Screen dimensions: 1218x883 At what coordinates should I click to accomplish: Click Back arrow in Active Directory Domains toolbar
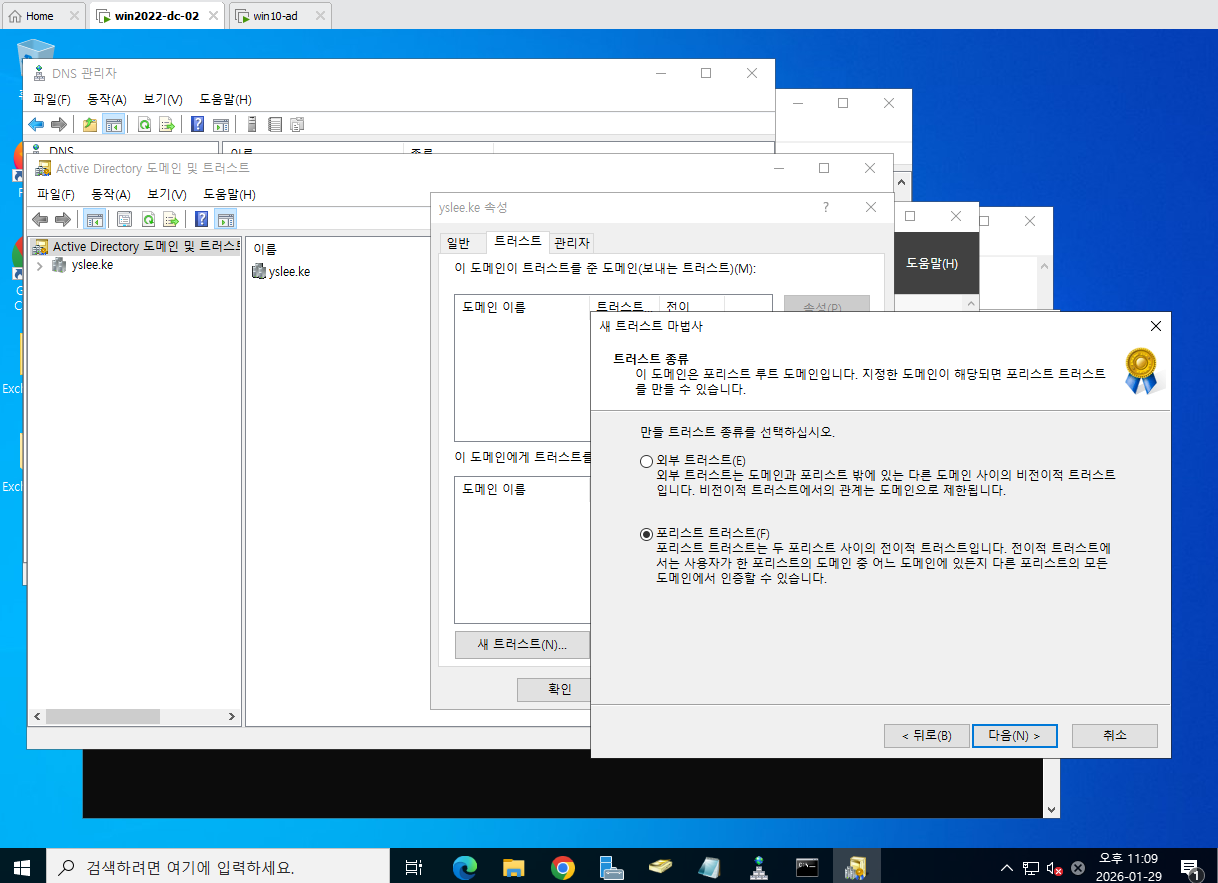tap(40, 219)
